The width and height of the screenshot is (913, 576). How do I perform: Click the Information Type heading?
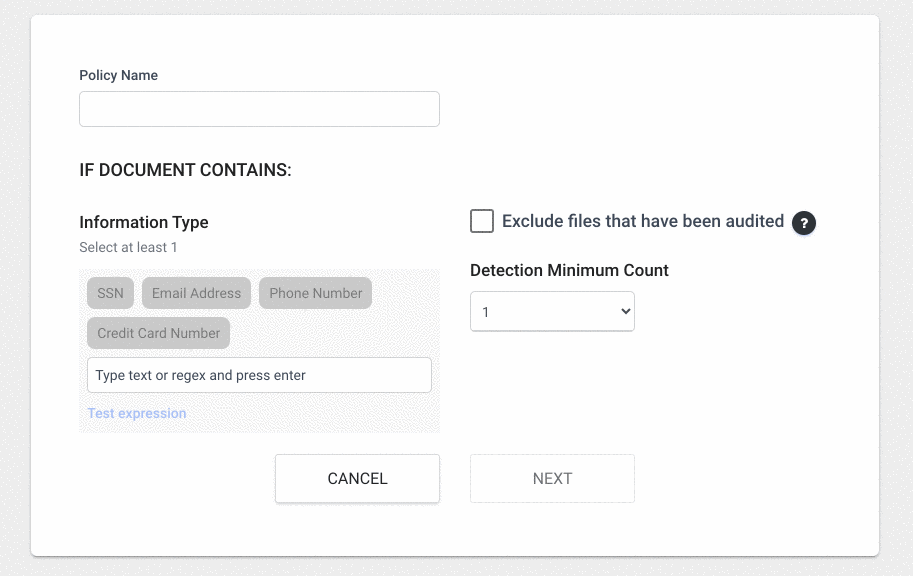(x=144, y=222)
